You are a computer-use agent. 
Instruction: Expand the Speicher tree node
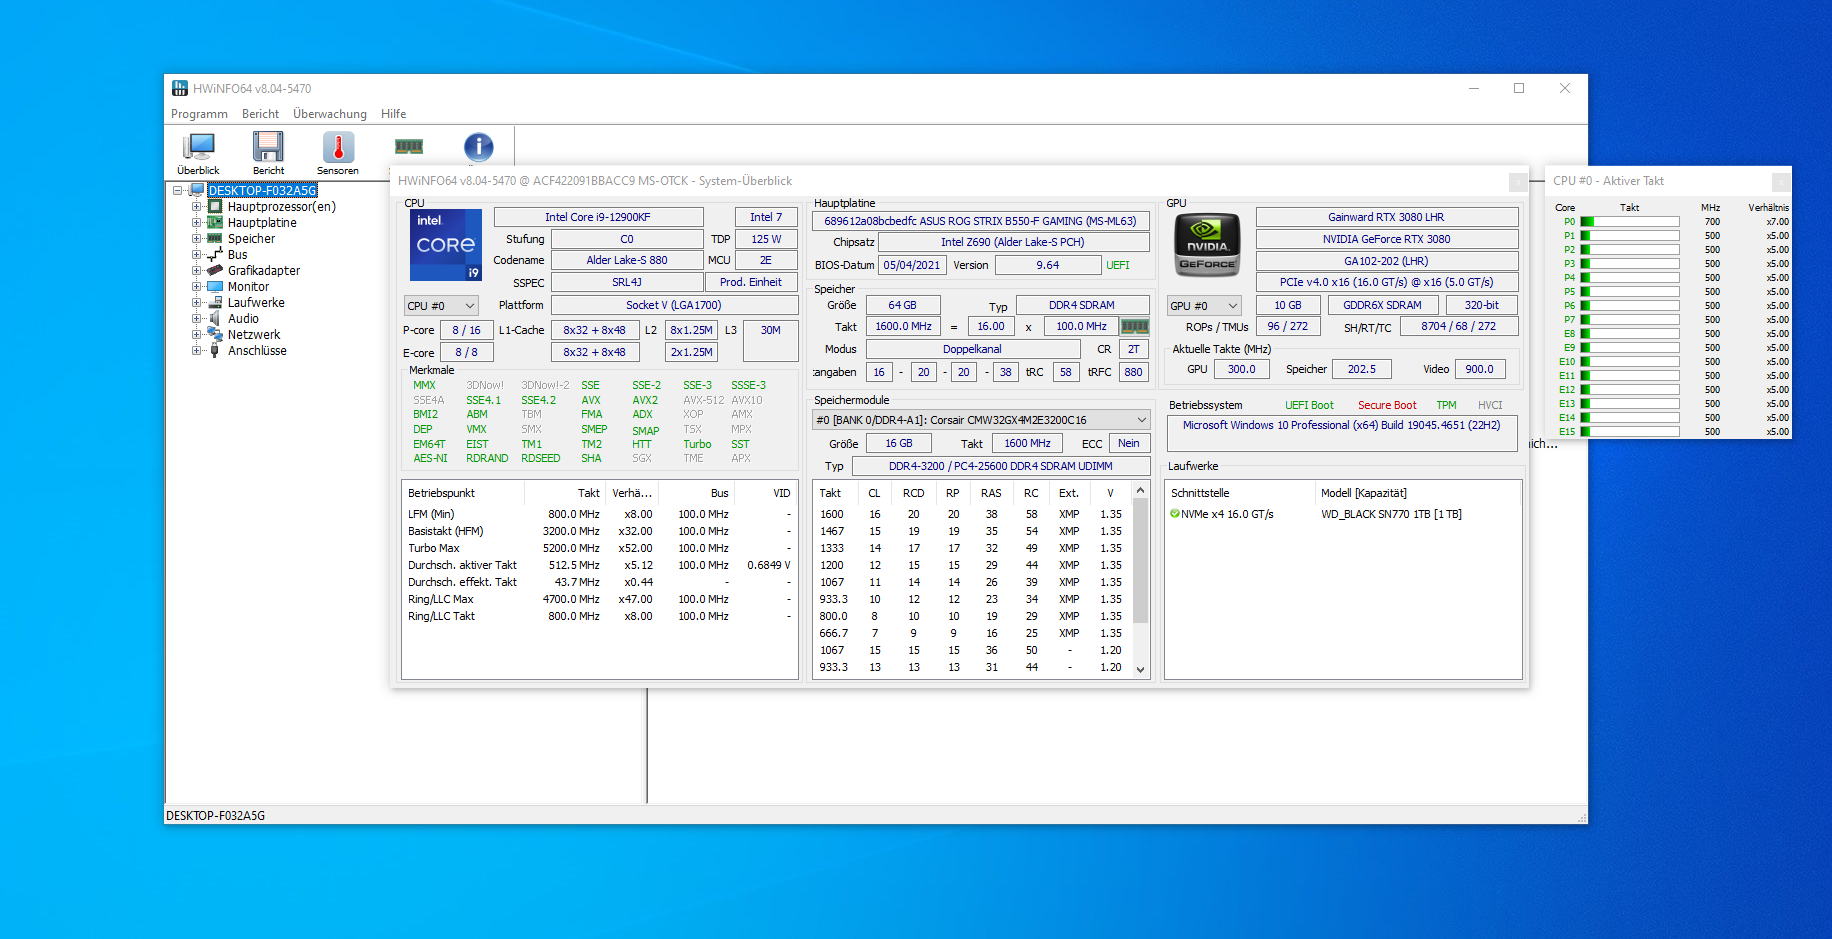(x=197, y=239)
